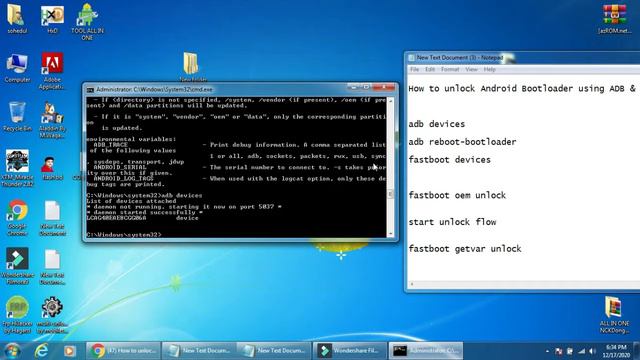Open the sohedul folder on desktop
The width and height of the screenshot is (640, 360).
pyautogui.click(x=16, y=18)
